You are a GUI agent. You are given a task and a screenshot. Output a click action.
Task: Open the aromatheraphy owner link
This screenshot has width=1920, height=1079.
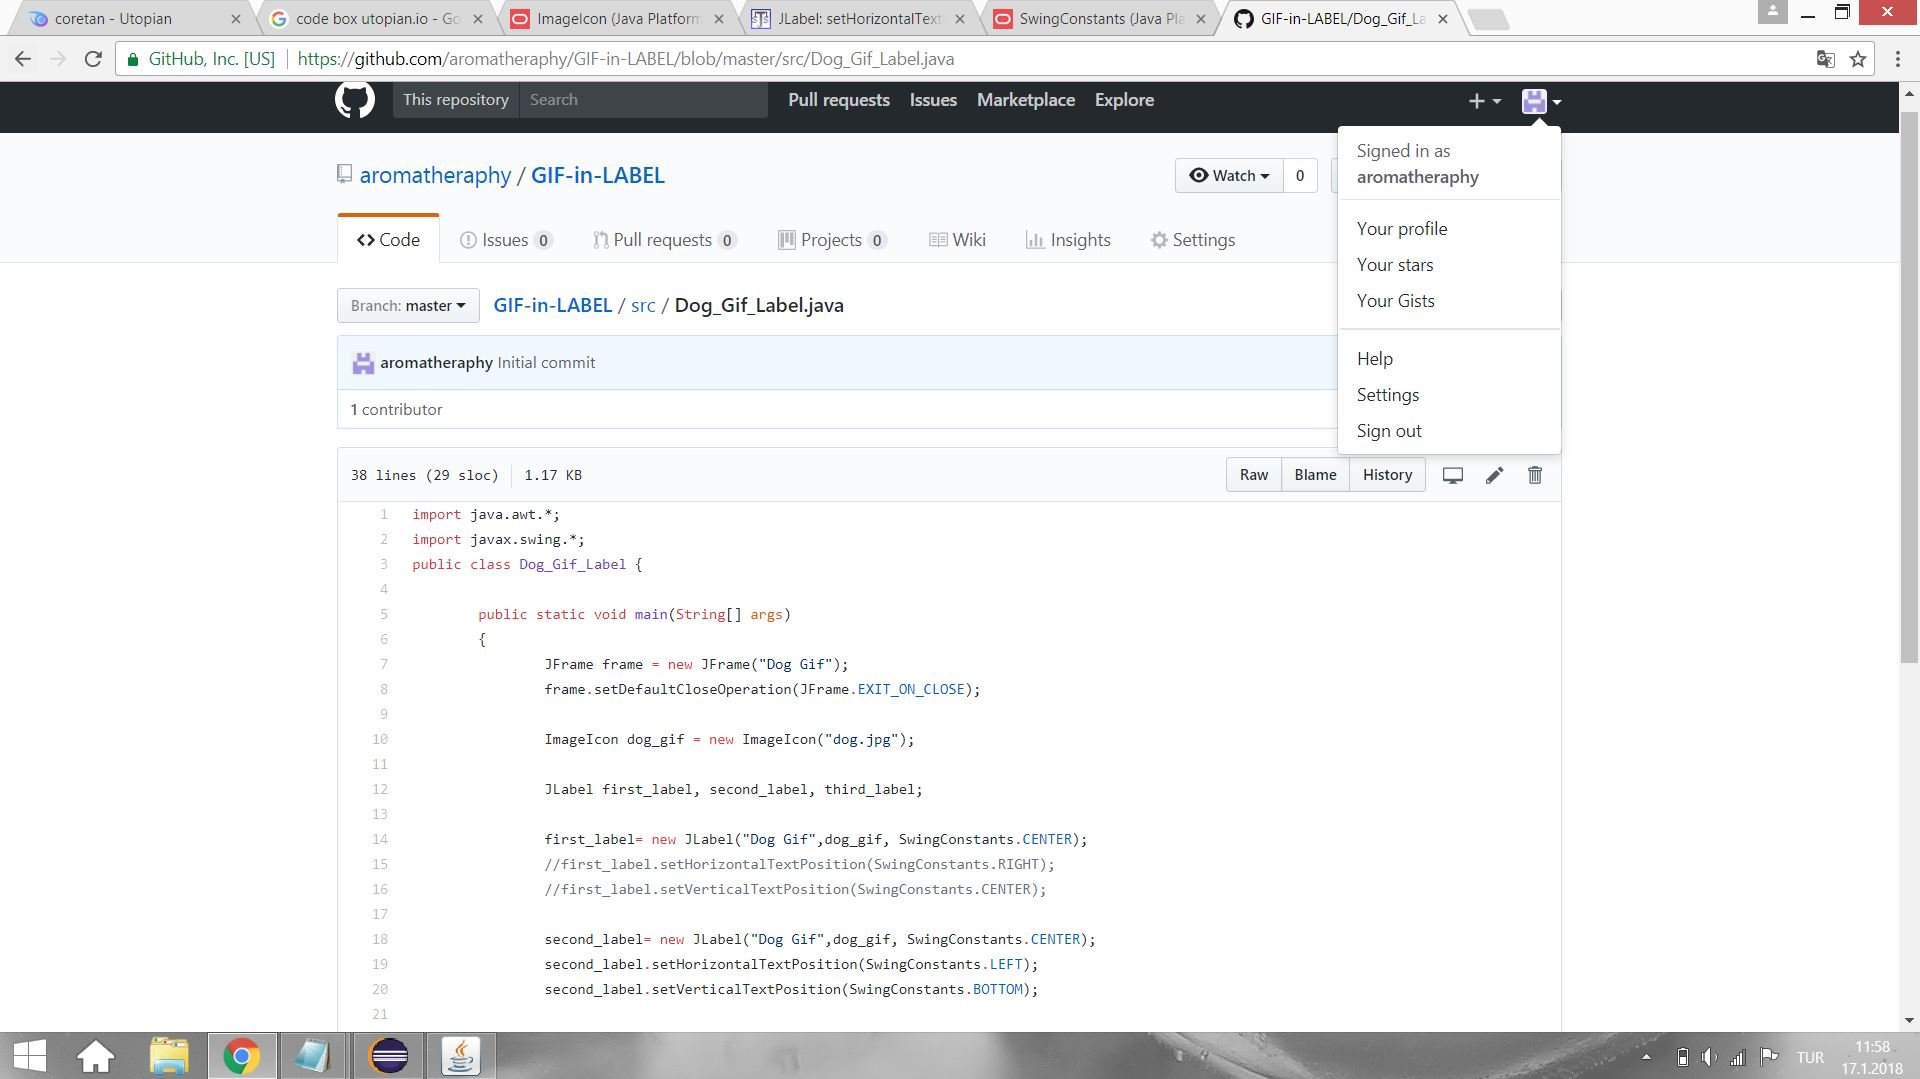(x=435, y=175)
